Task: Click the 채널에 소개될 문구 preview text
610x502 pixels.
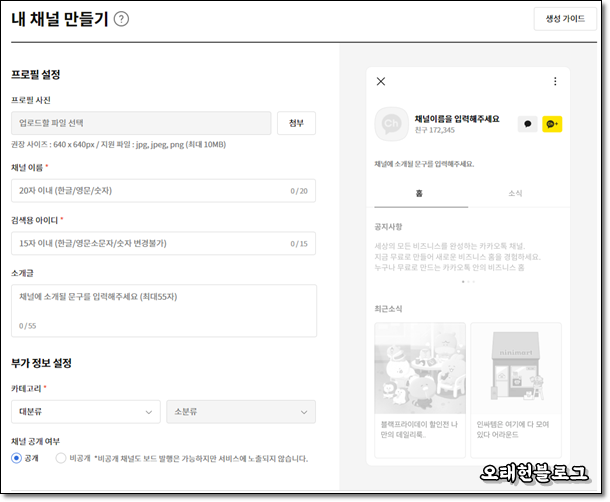Action: pyautogui.click(x=424, y=164)
